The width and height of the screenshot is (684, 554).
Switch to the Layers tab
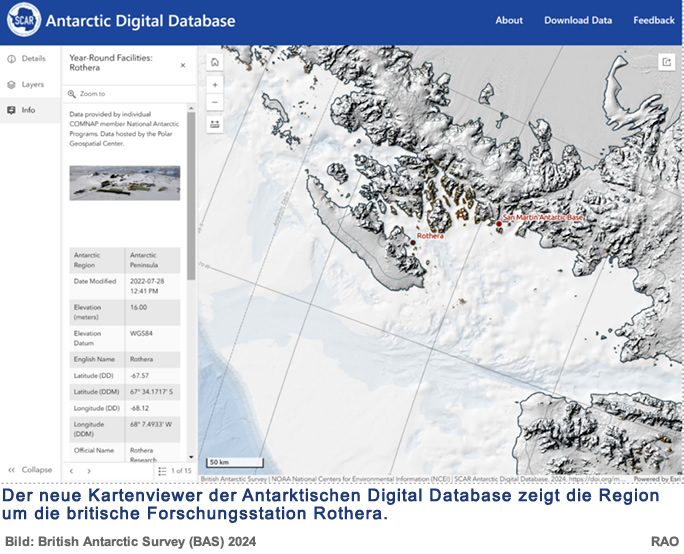tap(28, 85)
